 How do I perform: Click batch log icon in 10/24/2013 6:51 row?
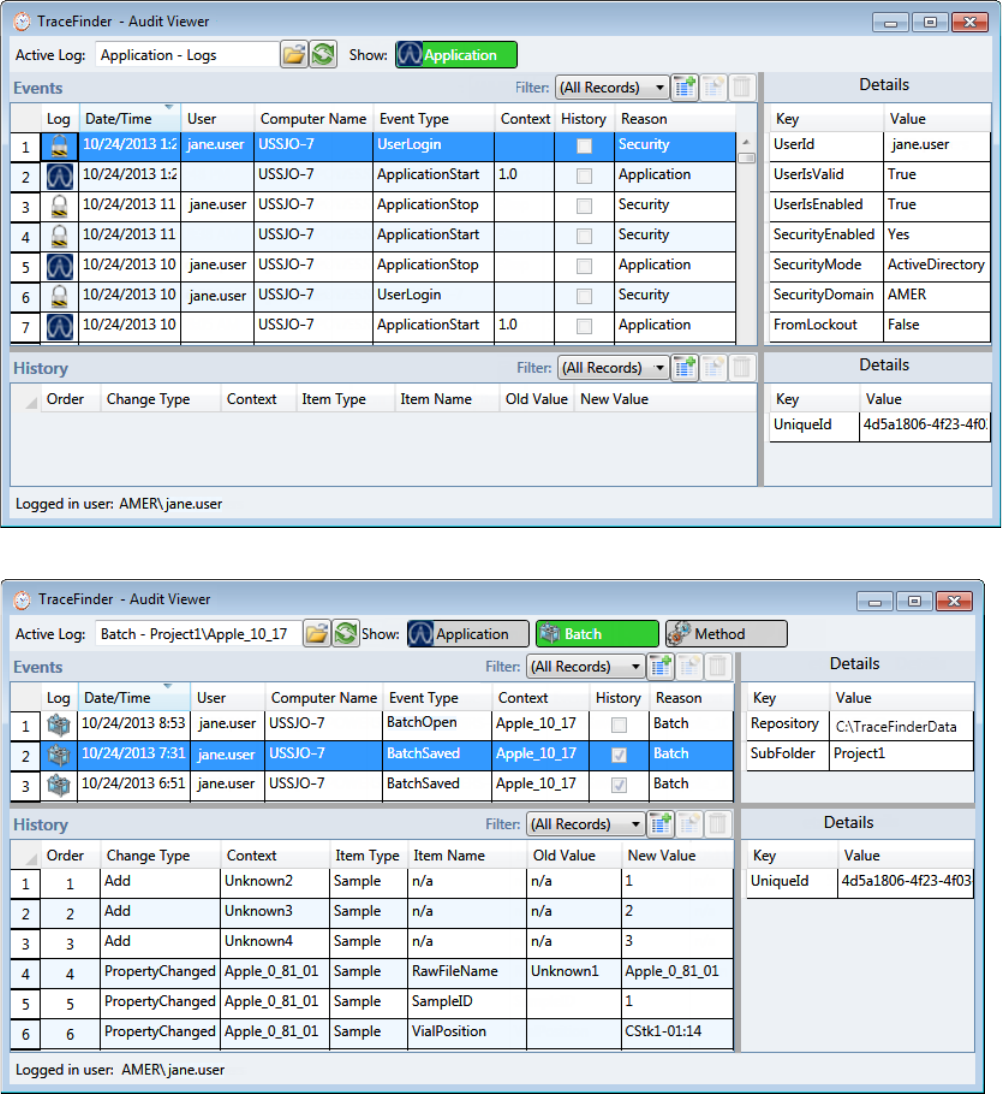[x=59, y=785]
